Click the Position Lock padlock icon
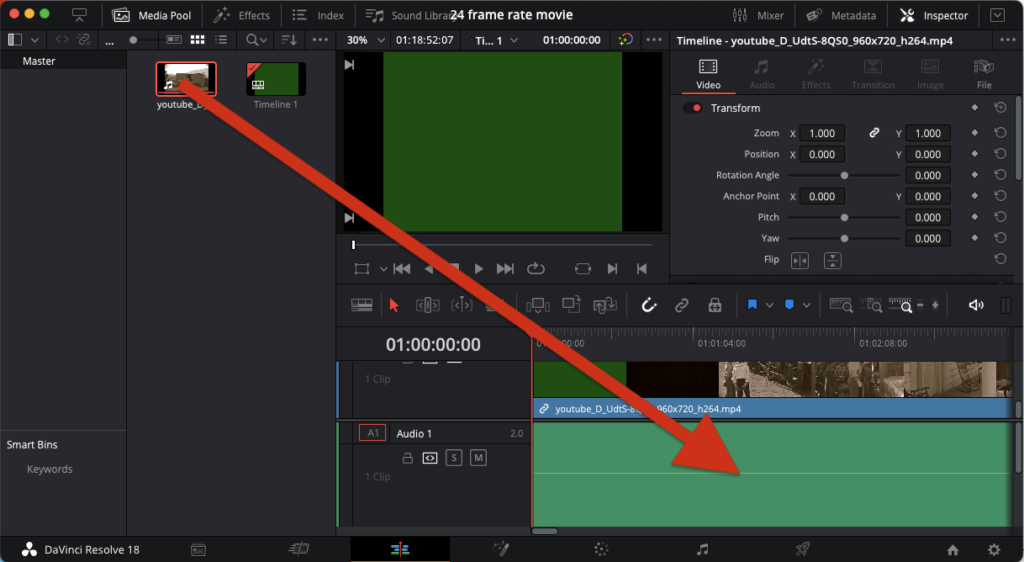The width and height of the screenshot is (1024, 562). point(714,305)
